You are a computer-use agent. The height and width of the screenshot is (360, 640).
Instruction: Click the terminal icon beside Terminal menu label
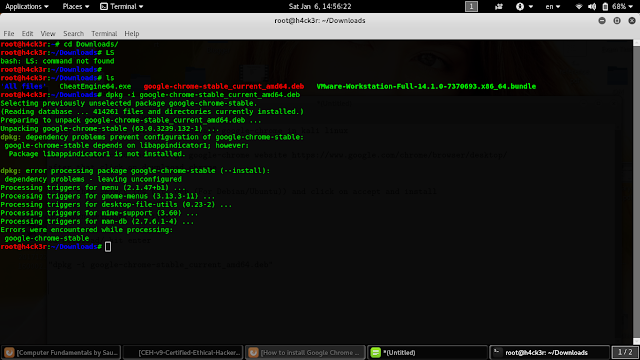click(x=104, y=7)
